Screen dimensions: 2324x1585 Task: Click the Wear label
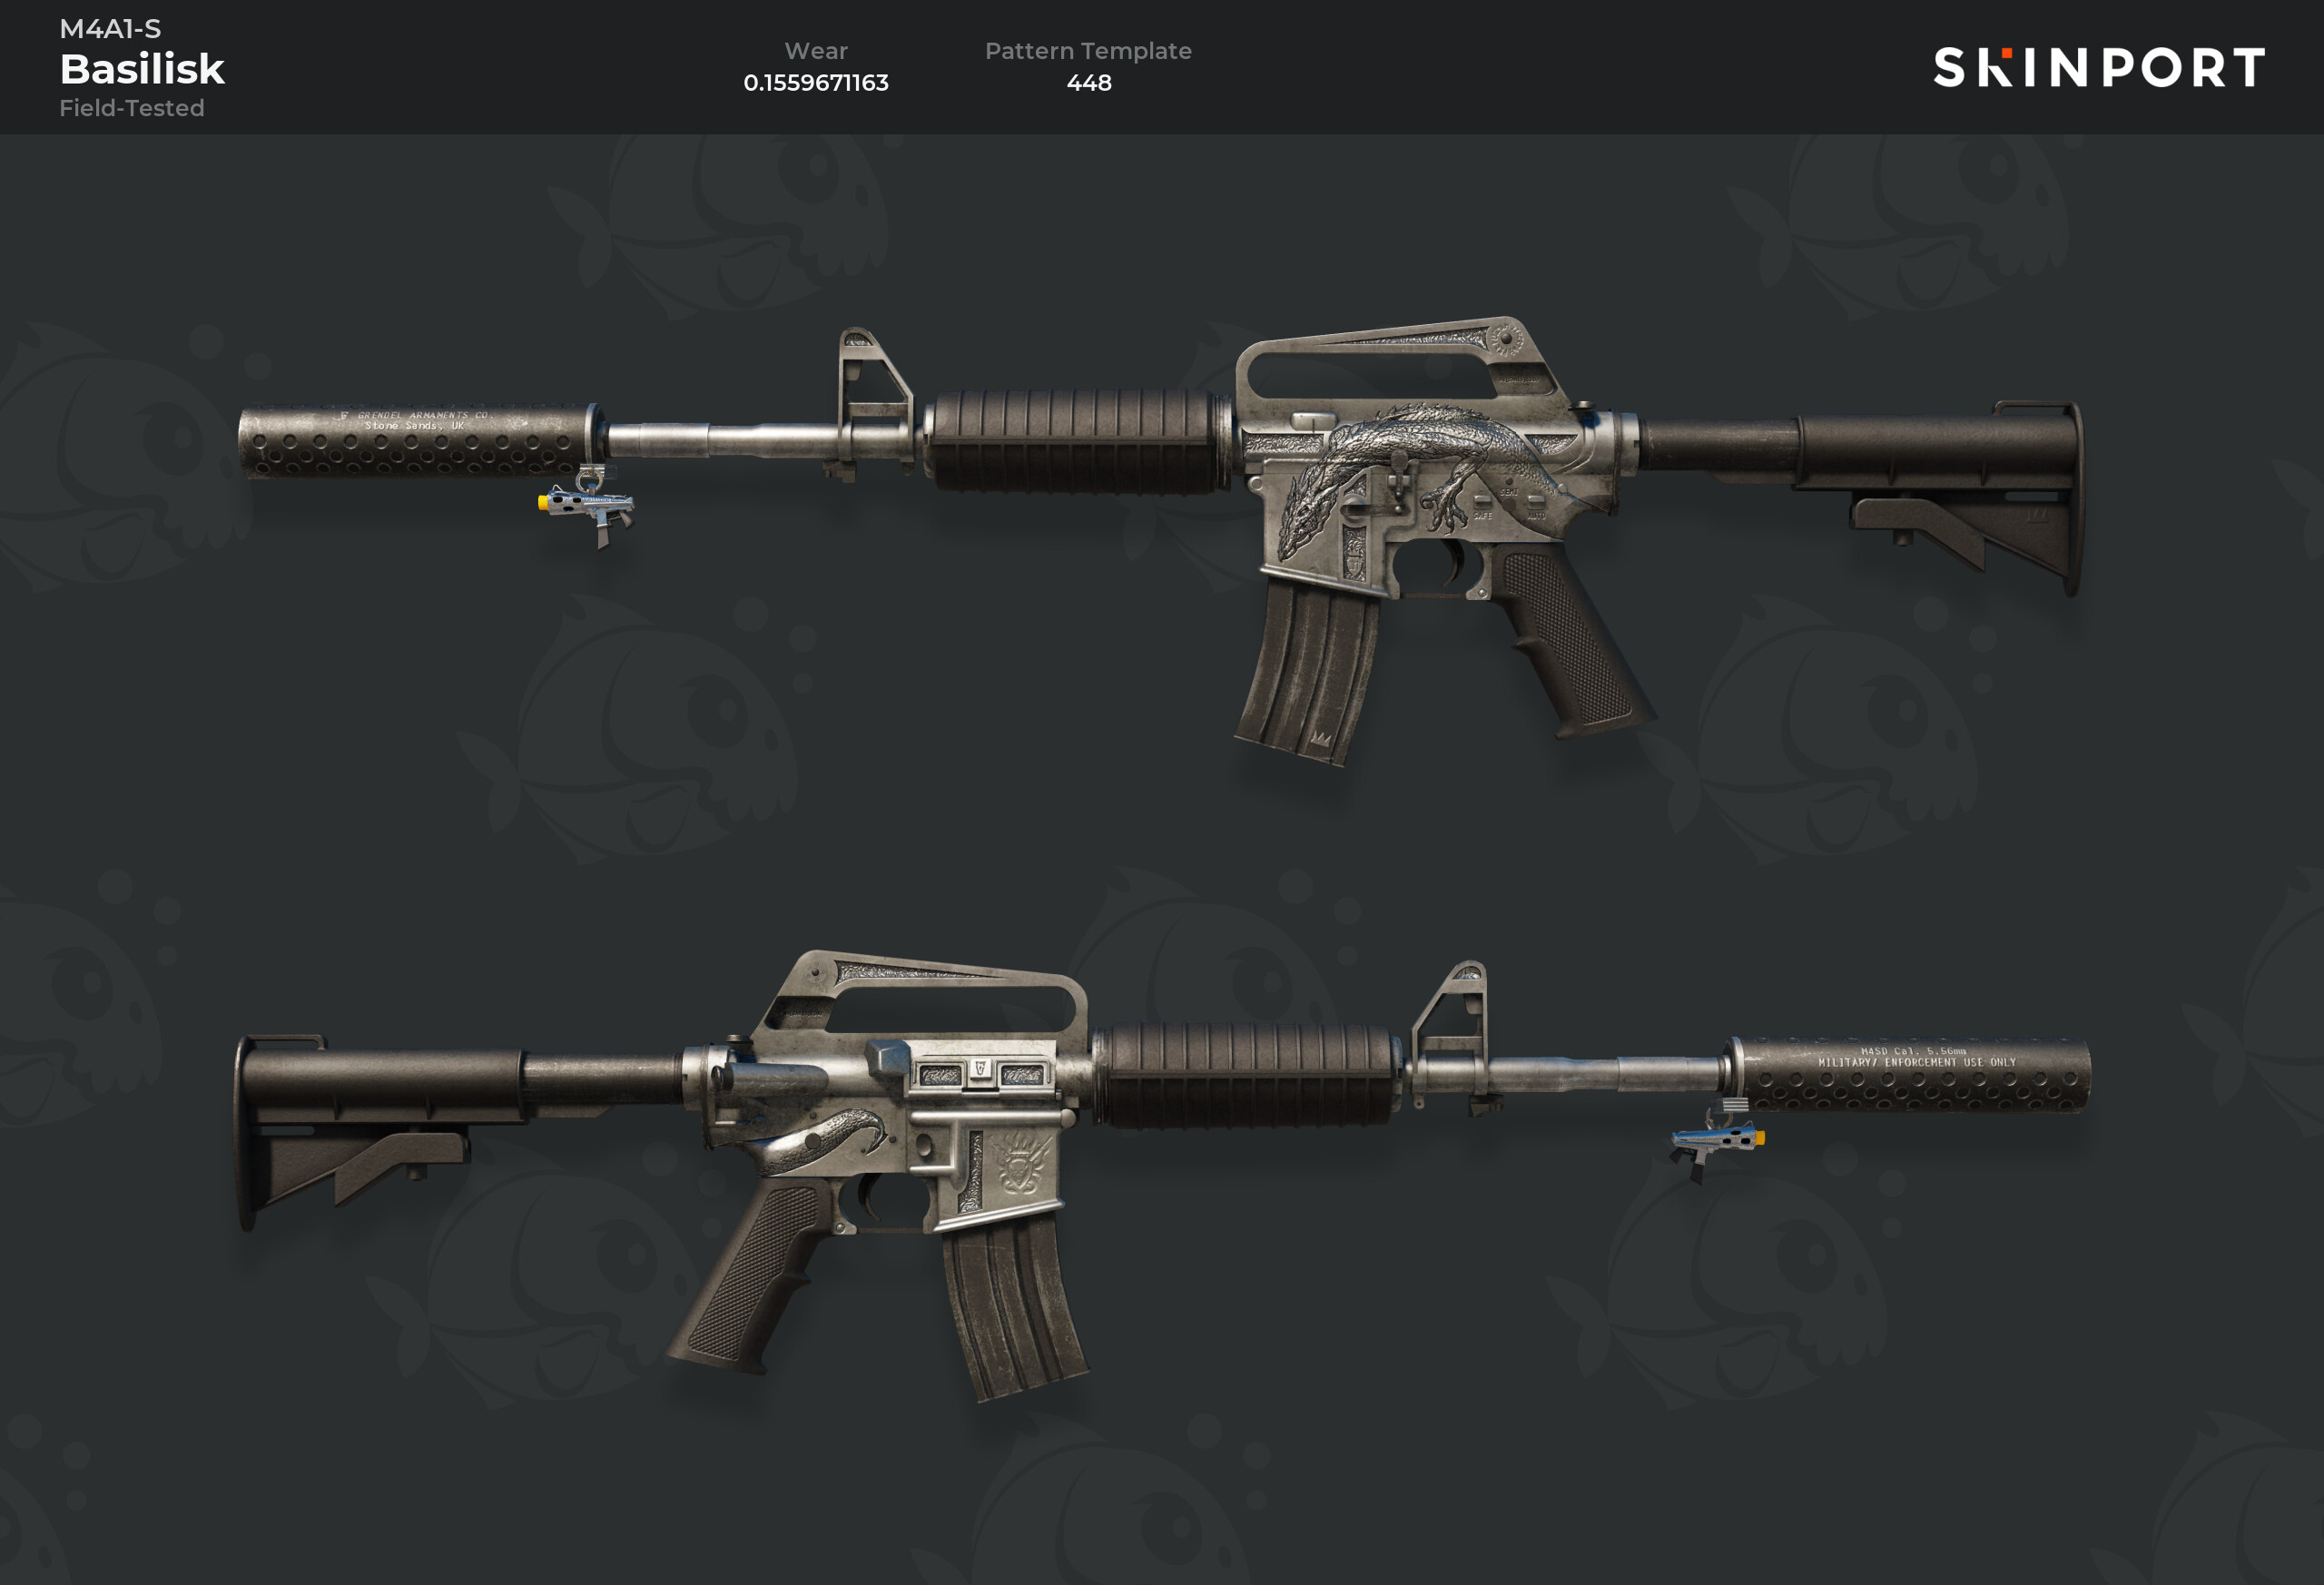(x=816, y=51)
